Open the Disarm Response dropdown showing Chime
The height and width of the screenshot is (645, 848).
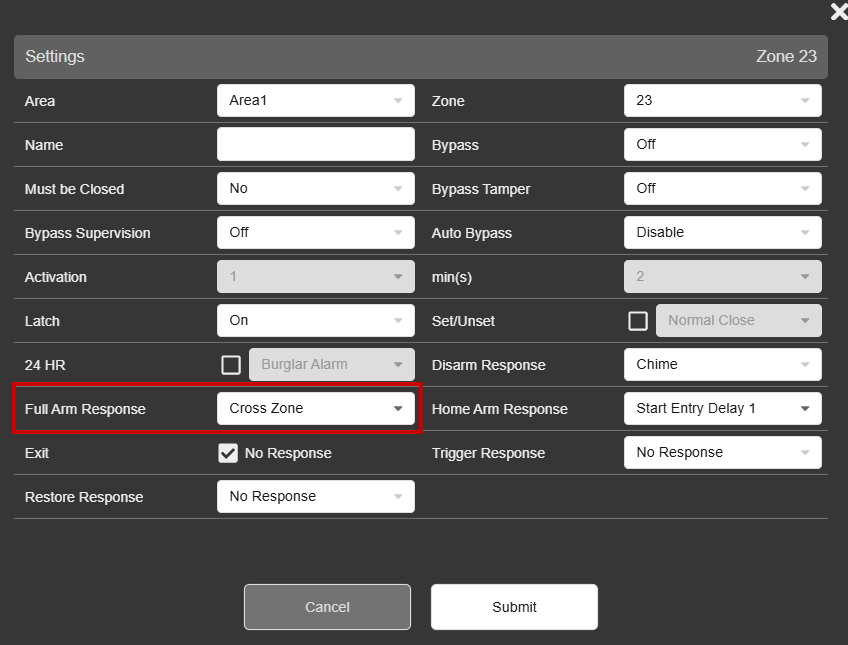click(x=723, y=365)
